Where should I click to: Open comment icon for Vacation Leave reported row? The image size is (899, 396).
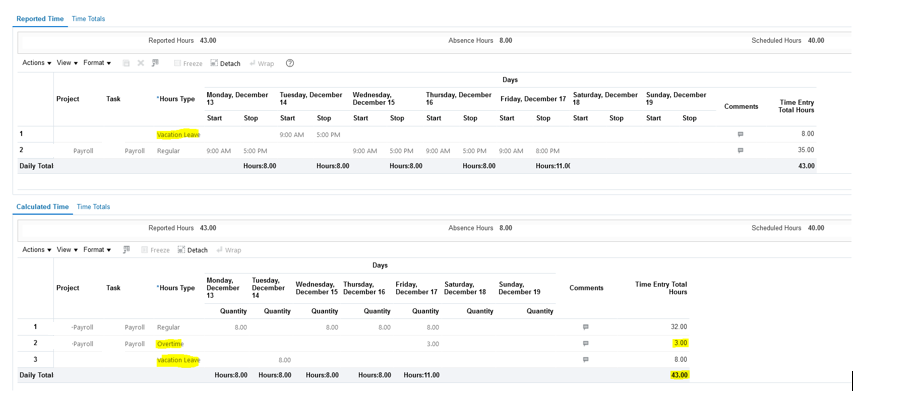pyautogui.click(x=740, y=134)
